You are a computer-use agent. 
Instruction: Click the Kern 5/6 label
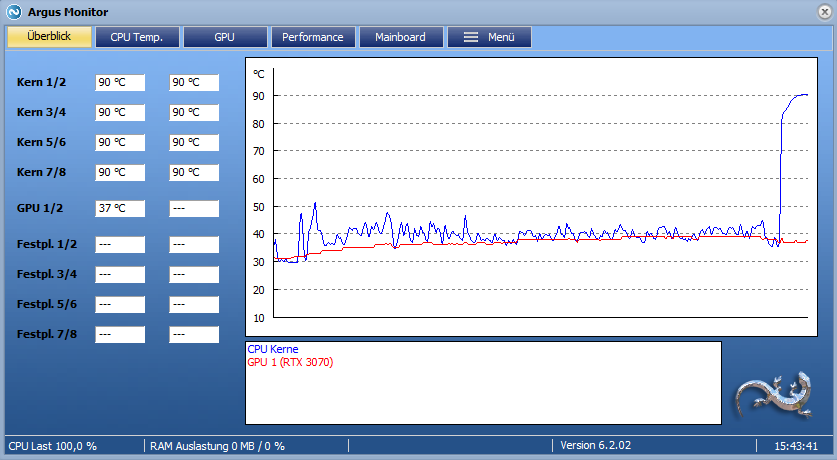pyautogui.click(x=41, y=142)
